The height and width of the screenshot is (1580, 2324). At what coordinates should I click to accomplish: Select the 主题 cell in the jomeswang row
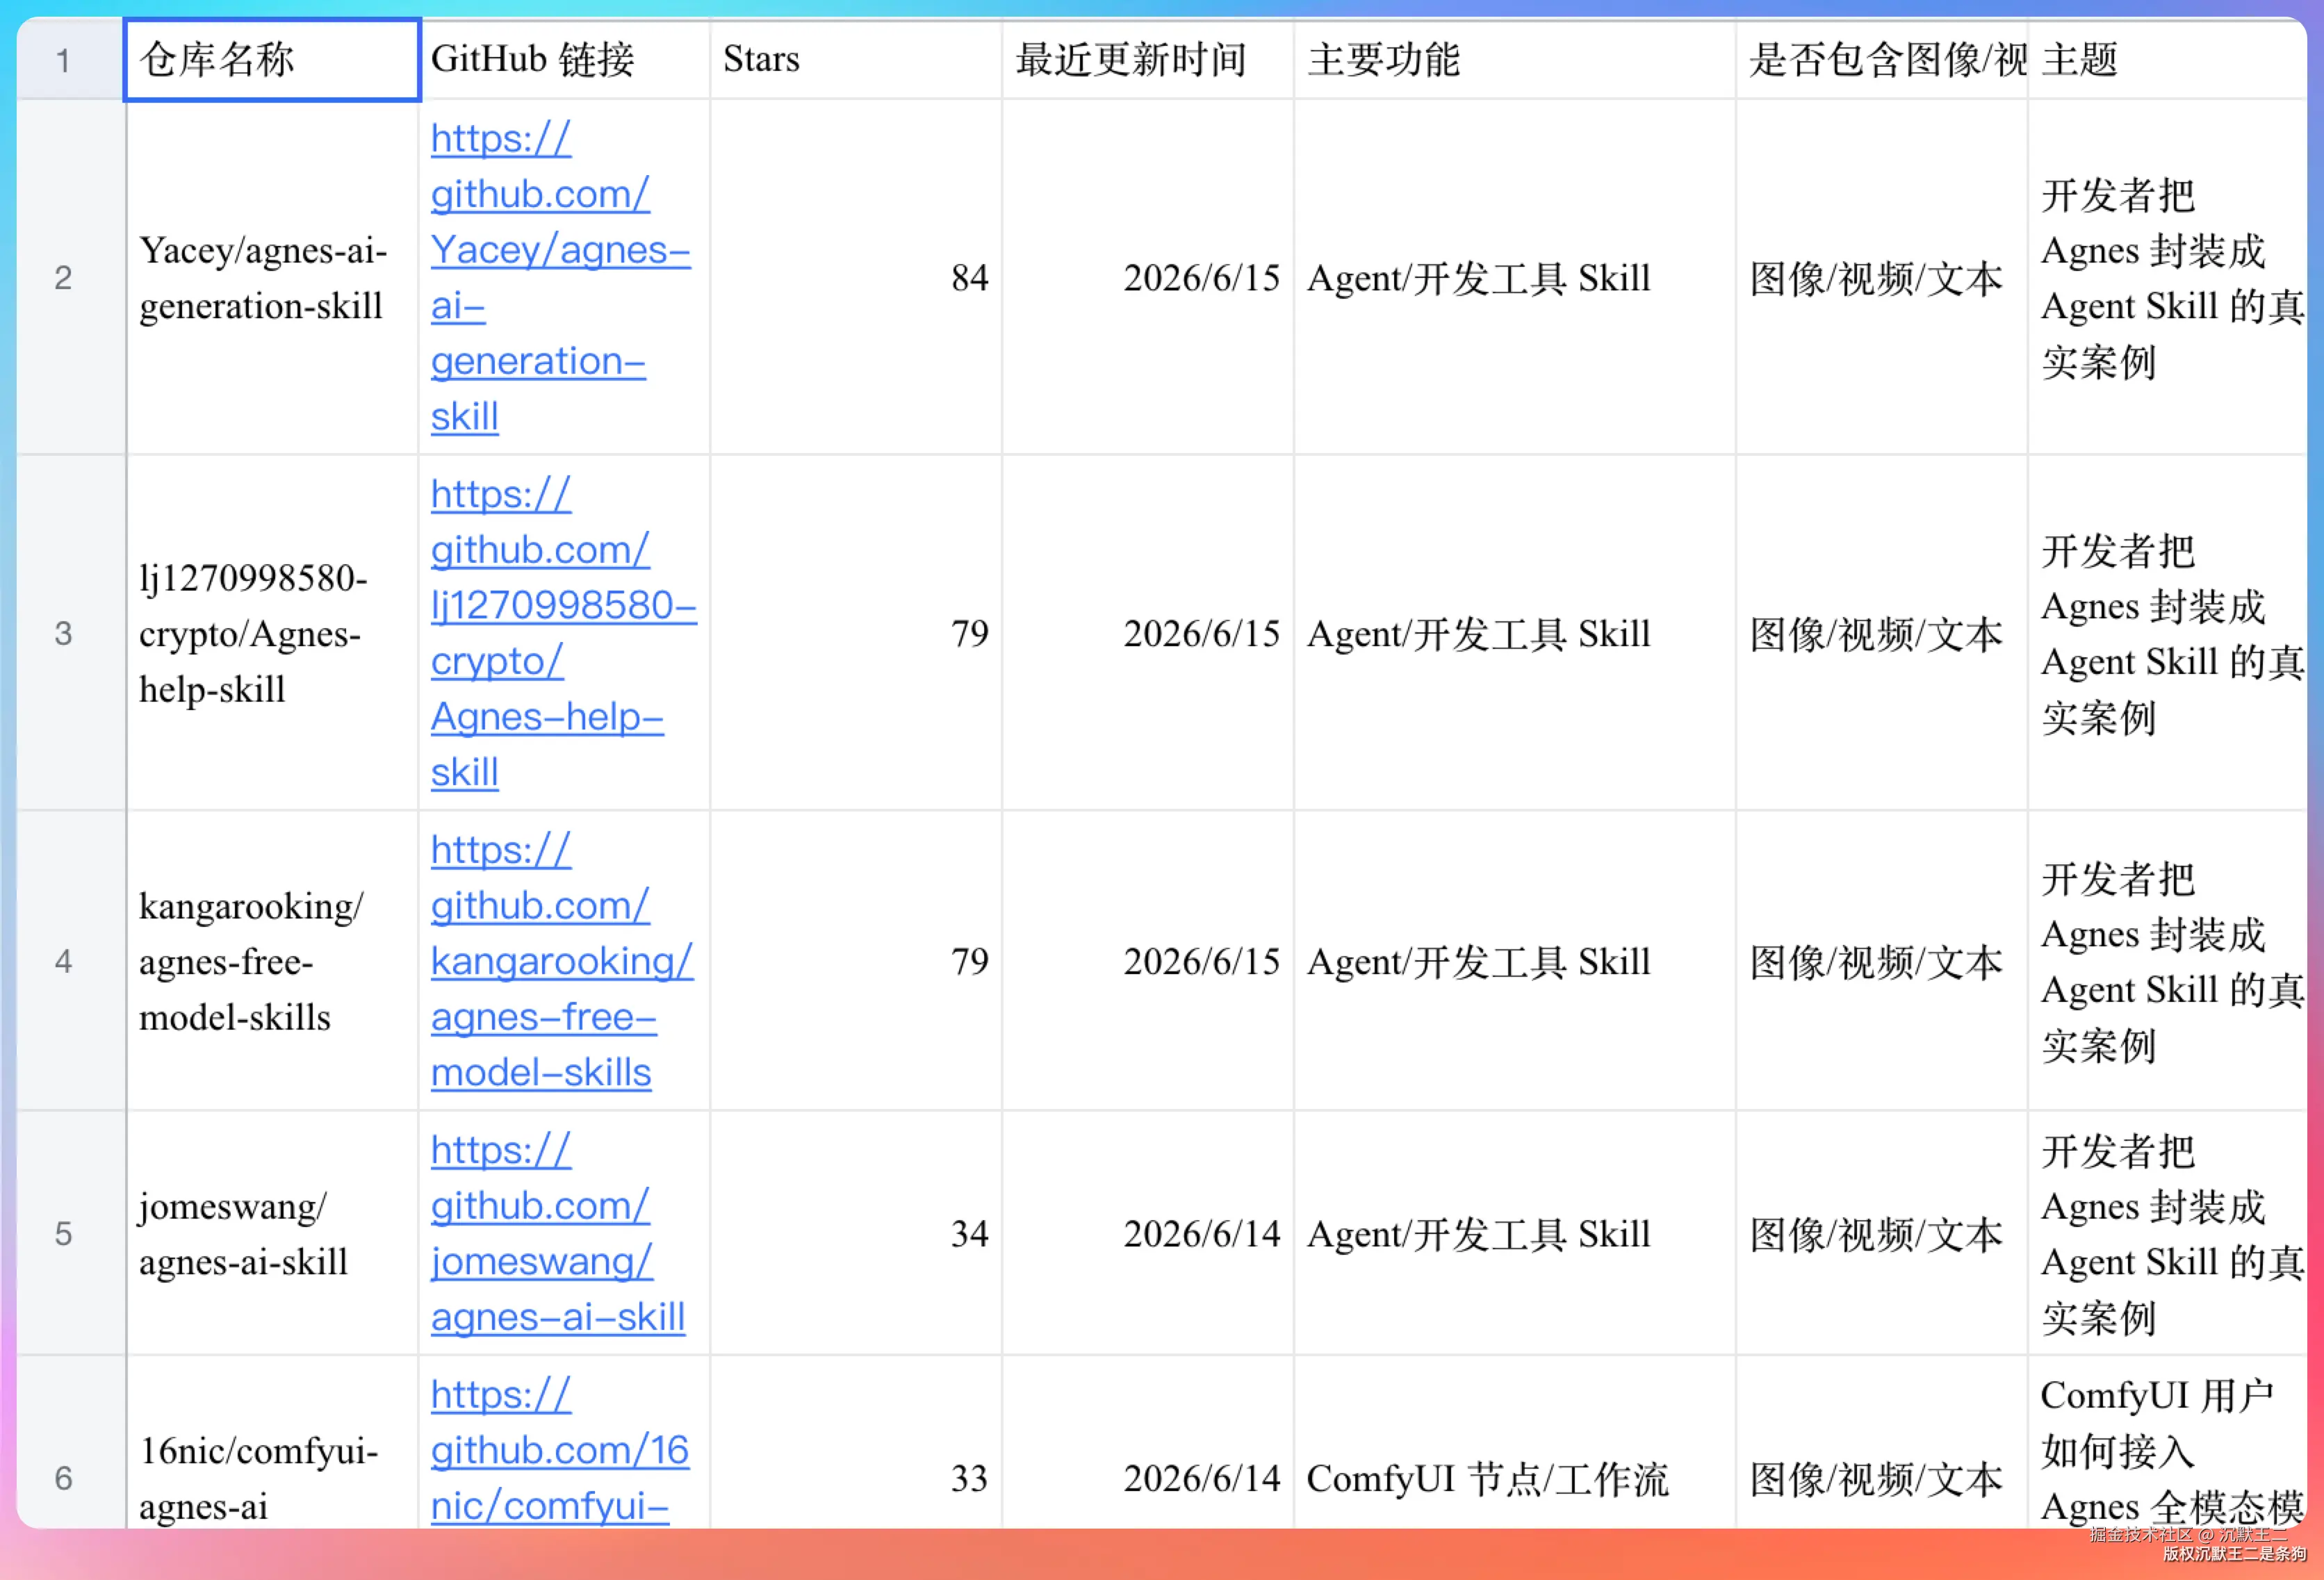2167,1233
